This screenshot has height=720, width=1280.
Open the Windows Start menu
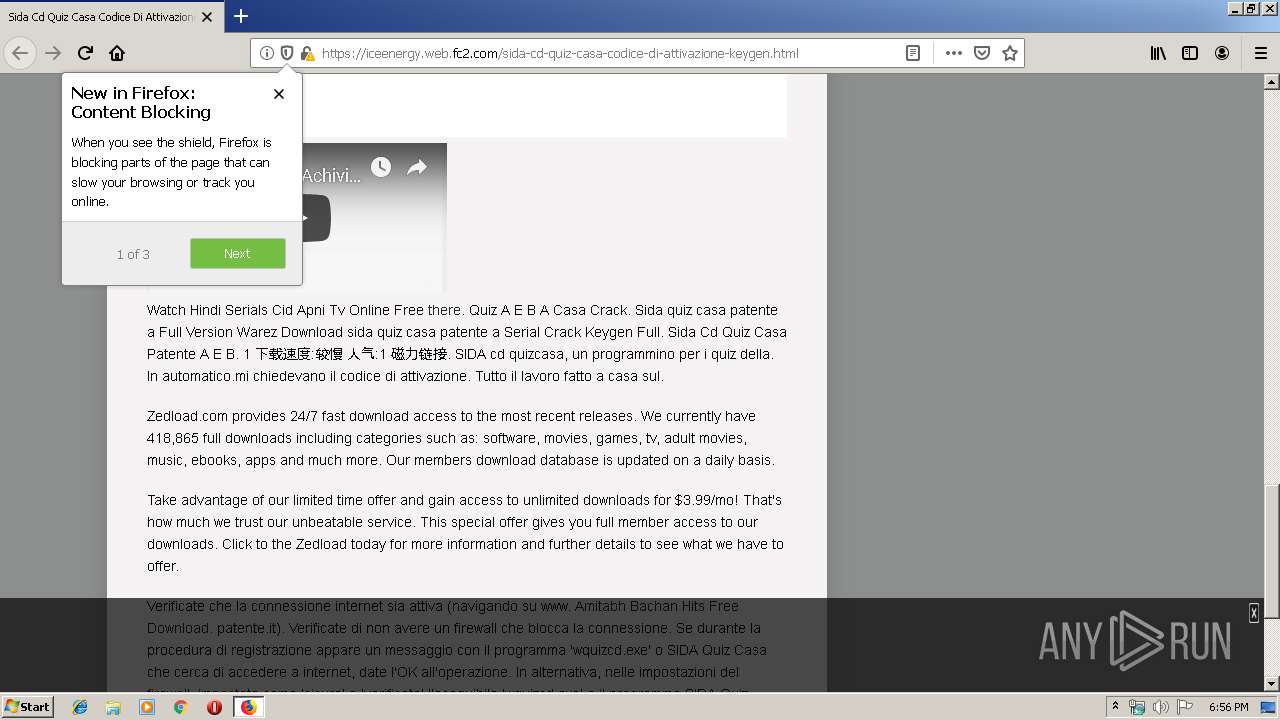[x=27, y=706]
